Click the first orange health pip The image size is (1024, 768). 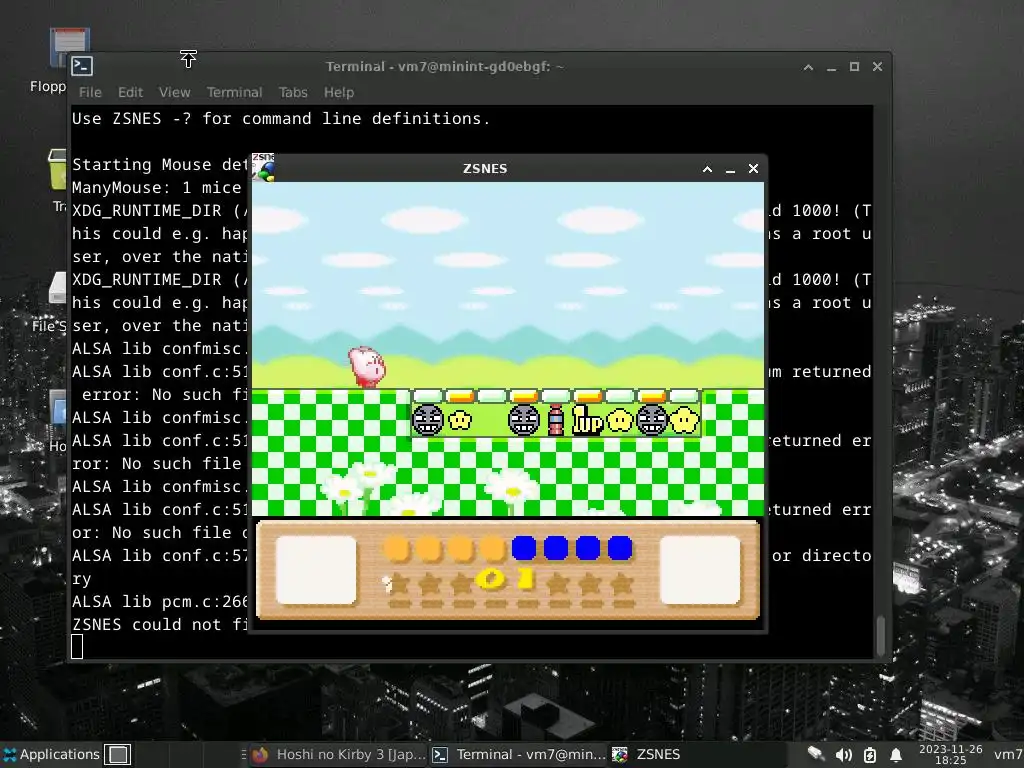pyautogui.click(x=396, y=549)
